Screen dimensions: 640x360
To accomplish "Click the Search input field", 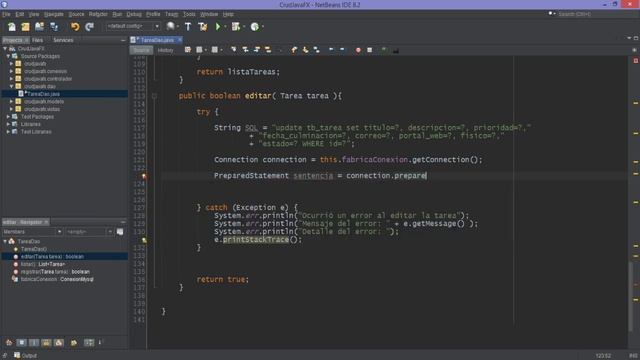I will tap(593, 14).
